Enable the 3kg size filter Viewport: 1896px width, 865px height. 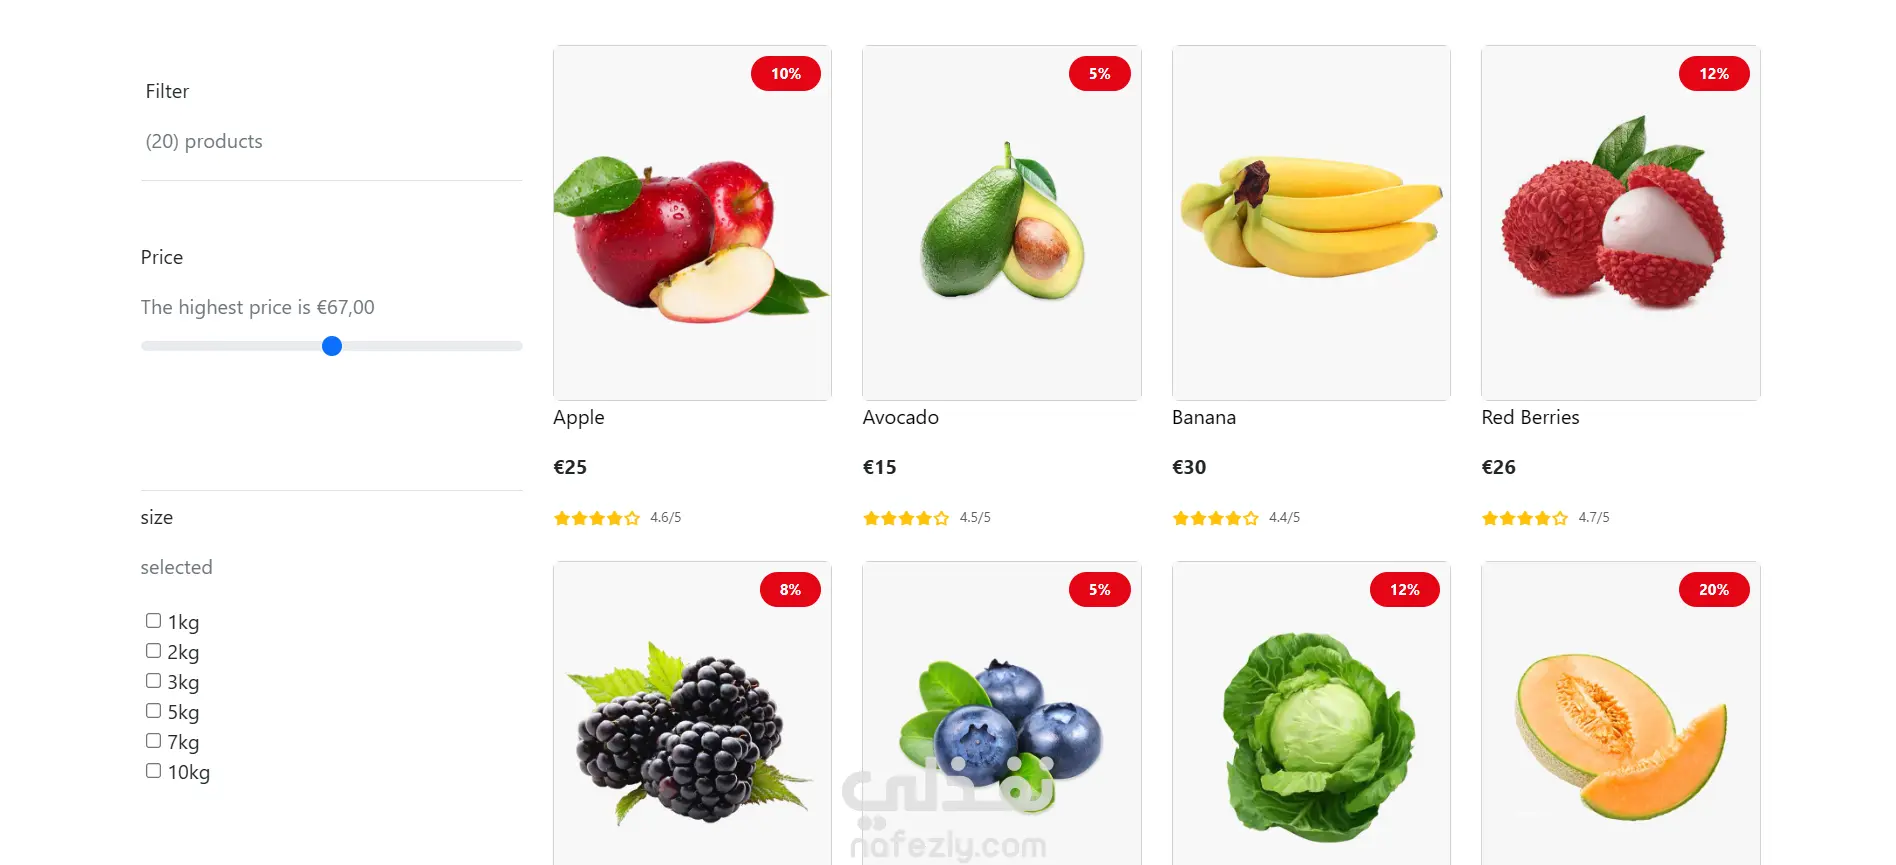pos(153,681)
